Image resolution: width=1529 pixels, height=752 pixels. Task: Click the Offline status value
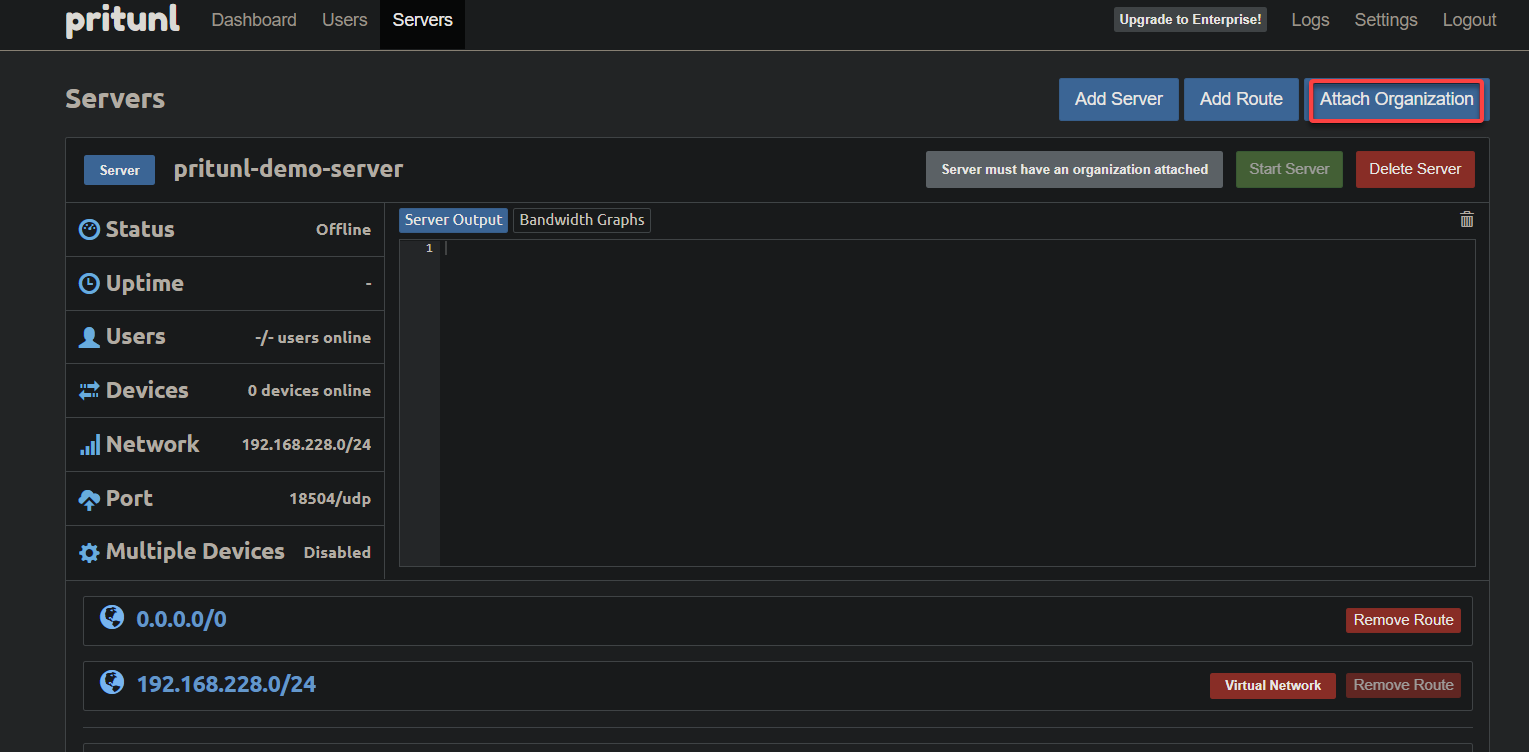pos(343,229)
